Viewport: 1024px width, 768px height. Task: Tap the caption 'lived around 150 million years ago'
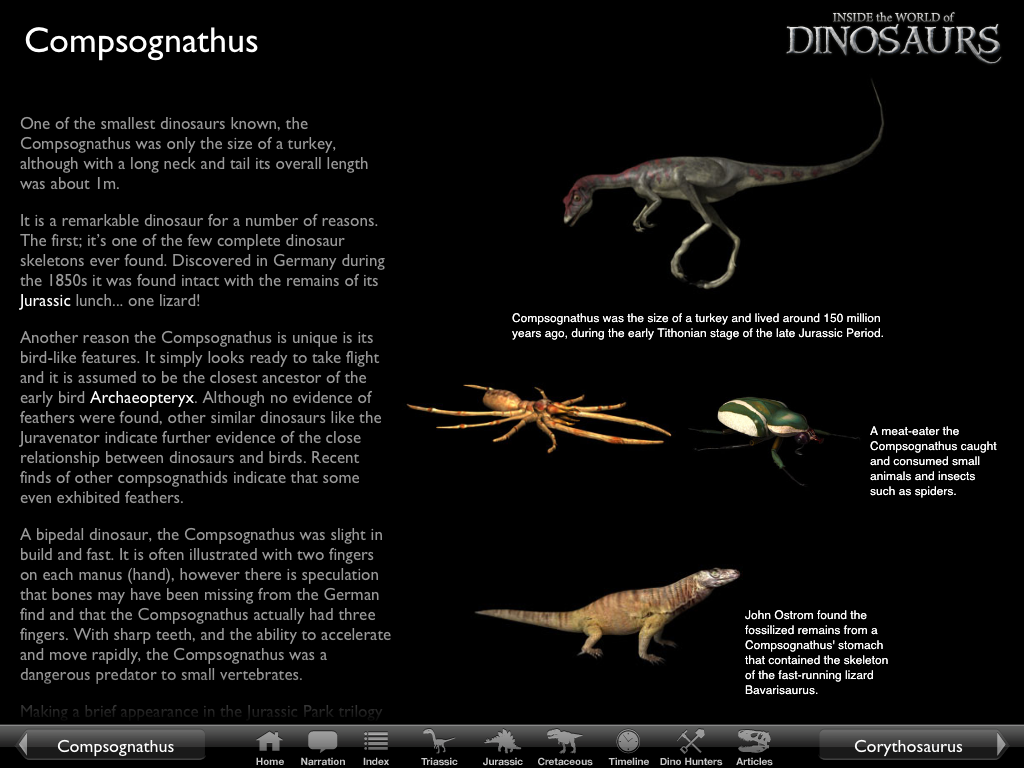[697, 325]
